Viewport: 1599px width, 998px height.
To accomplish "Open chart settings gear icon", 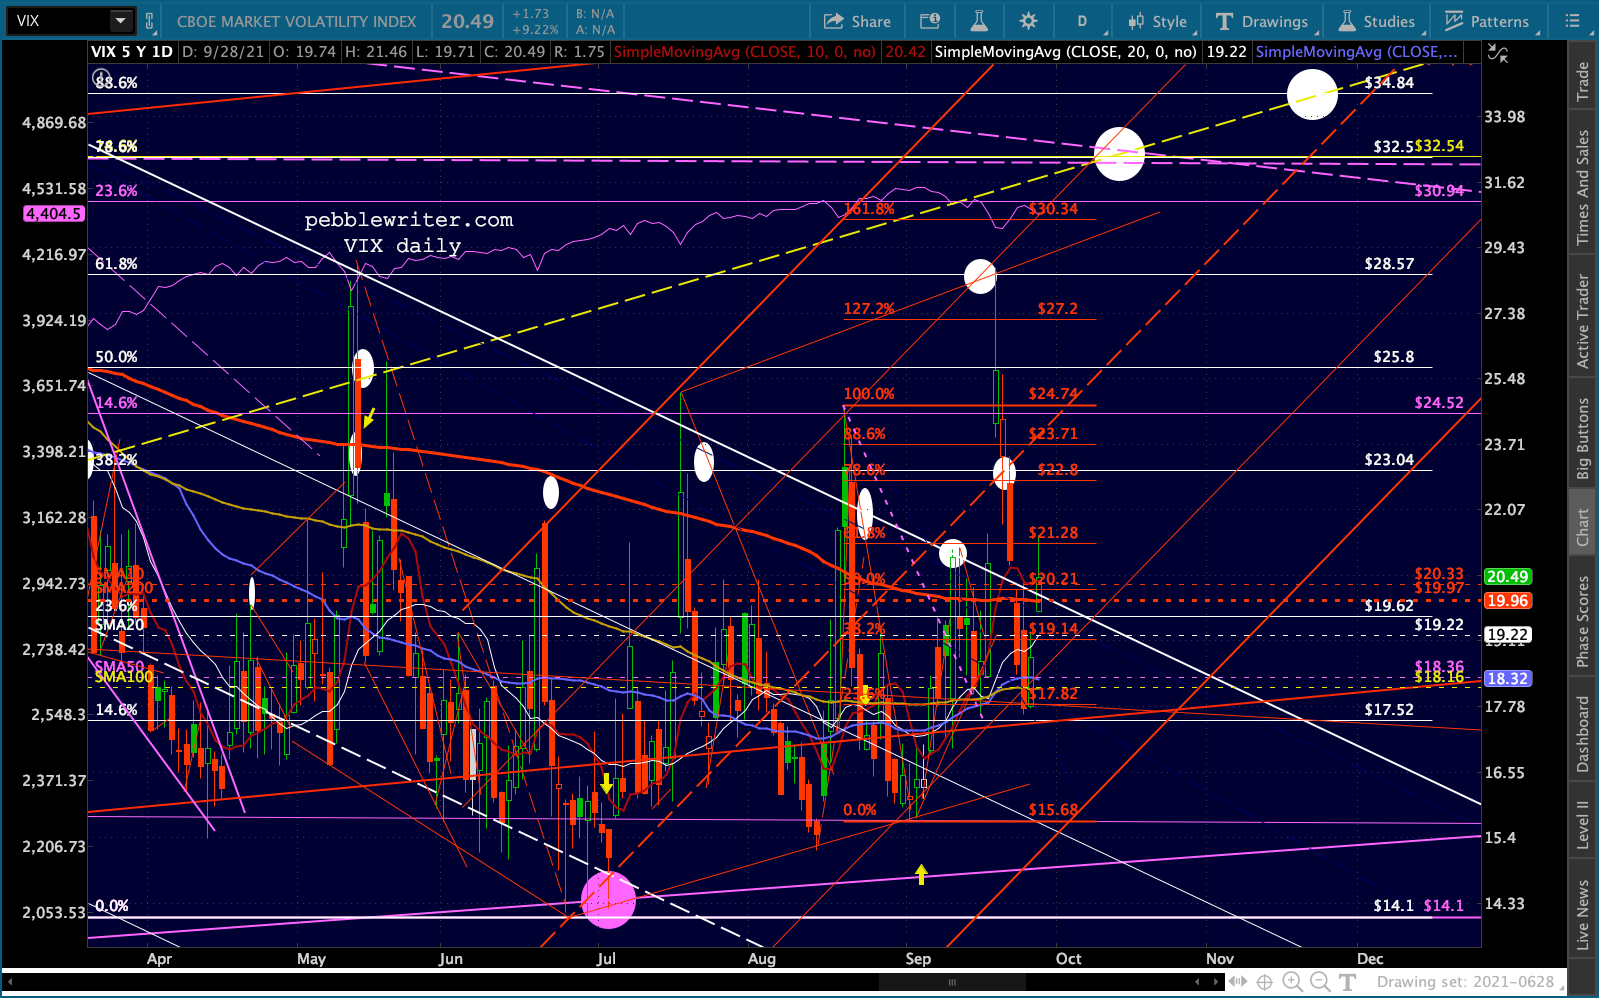I will (1028, 21).
